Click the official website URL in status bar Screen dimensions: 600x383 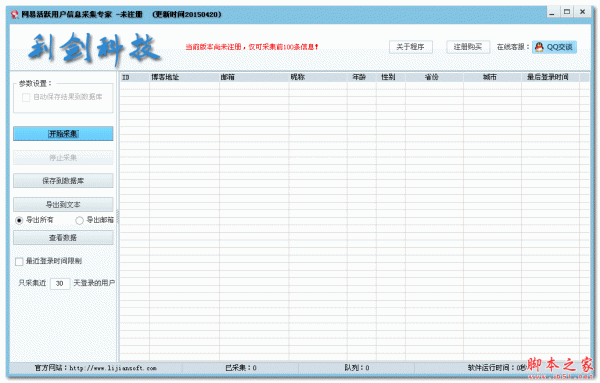pos(113,368)
